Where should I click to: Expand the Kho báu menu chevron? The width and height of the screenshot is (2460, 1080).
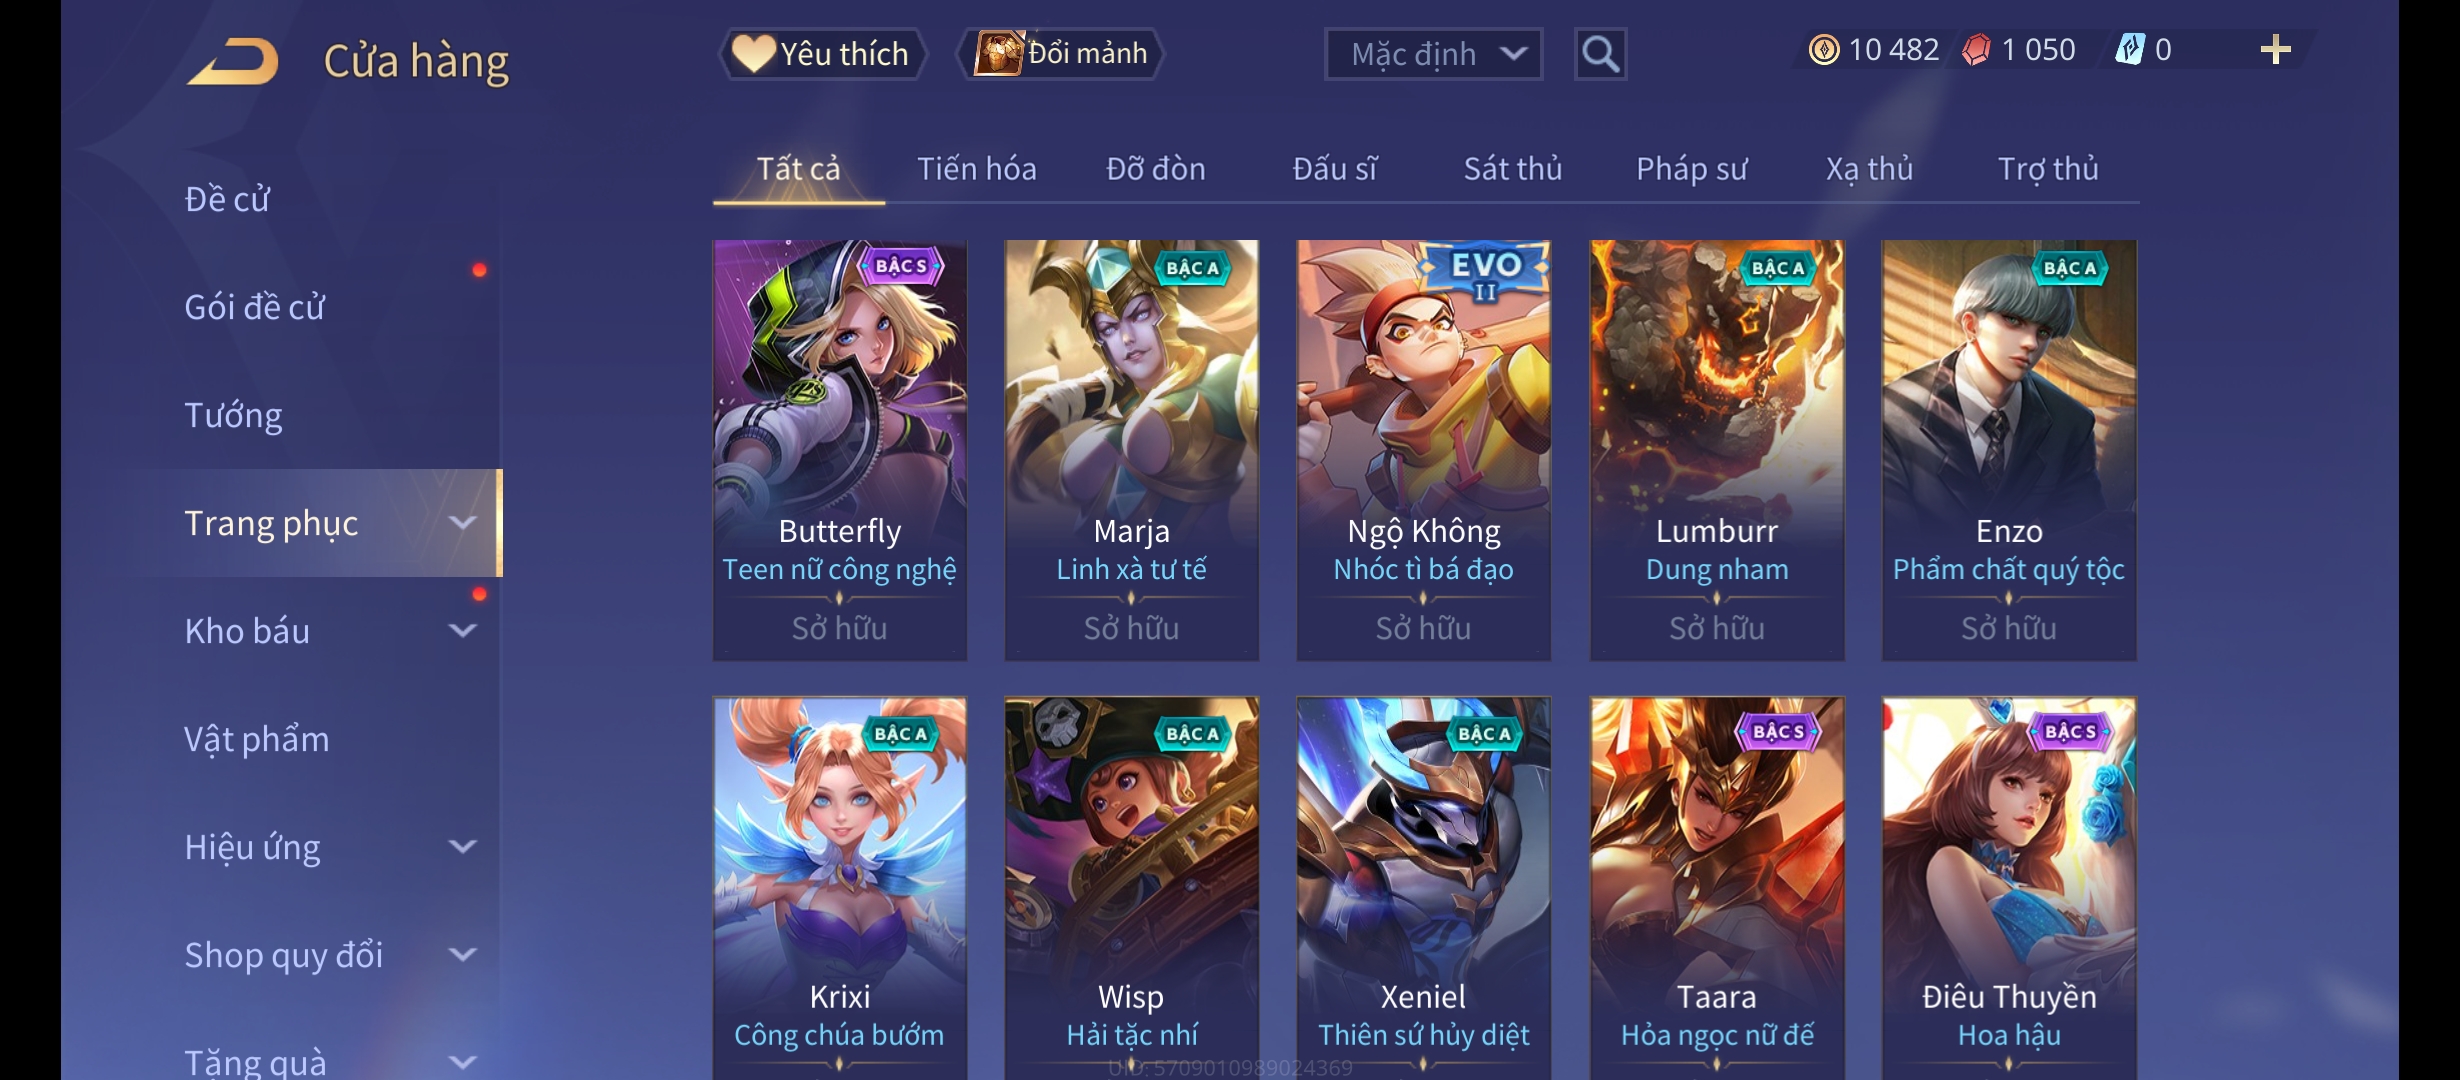(462, 631)
